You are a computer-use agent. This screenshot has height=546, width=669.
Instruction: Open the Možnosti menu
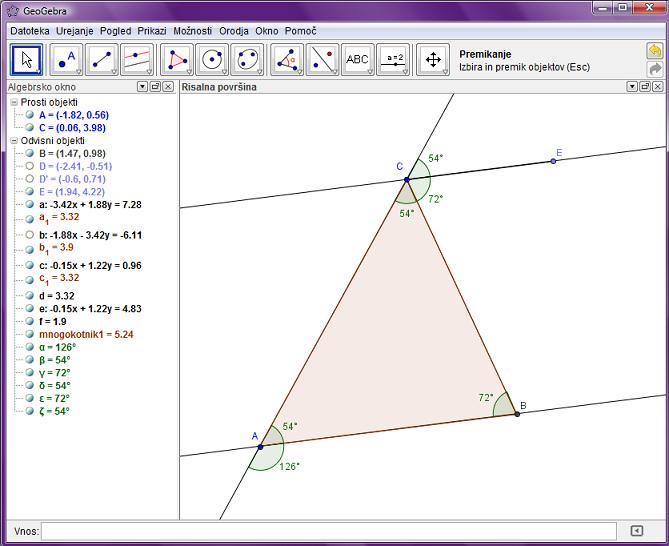pos(192,31)
